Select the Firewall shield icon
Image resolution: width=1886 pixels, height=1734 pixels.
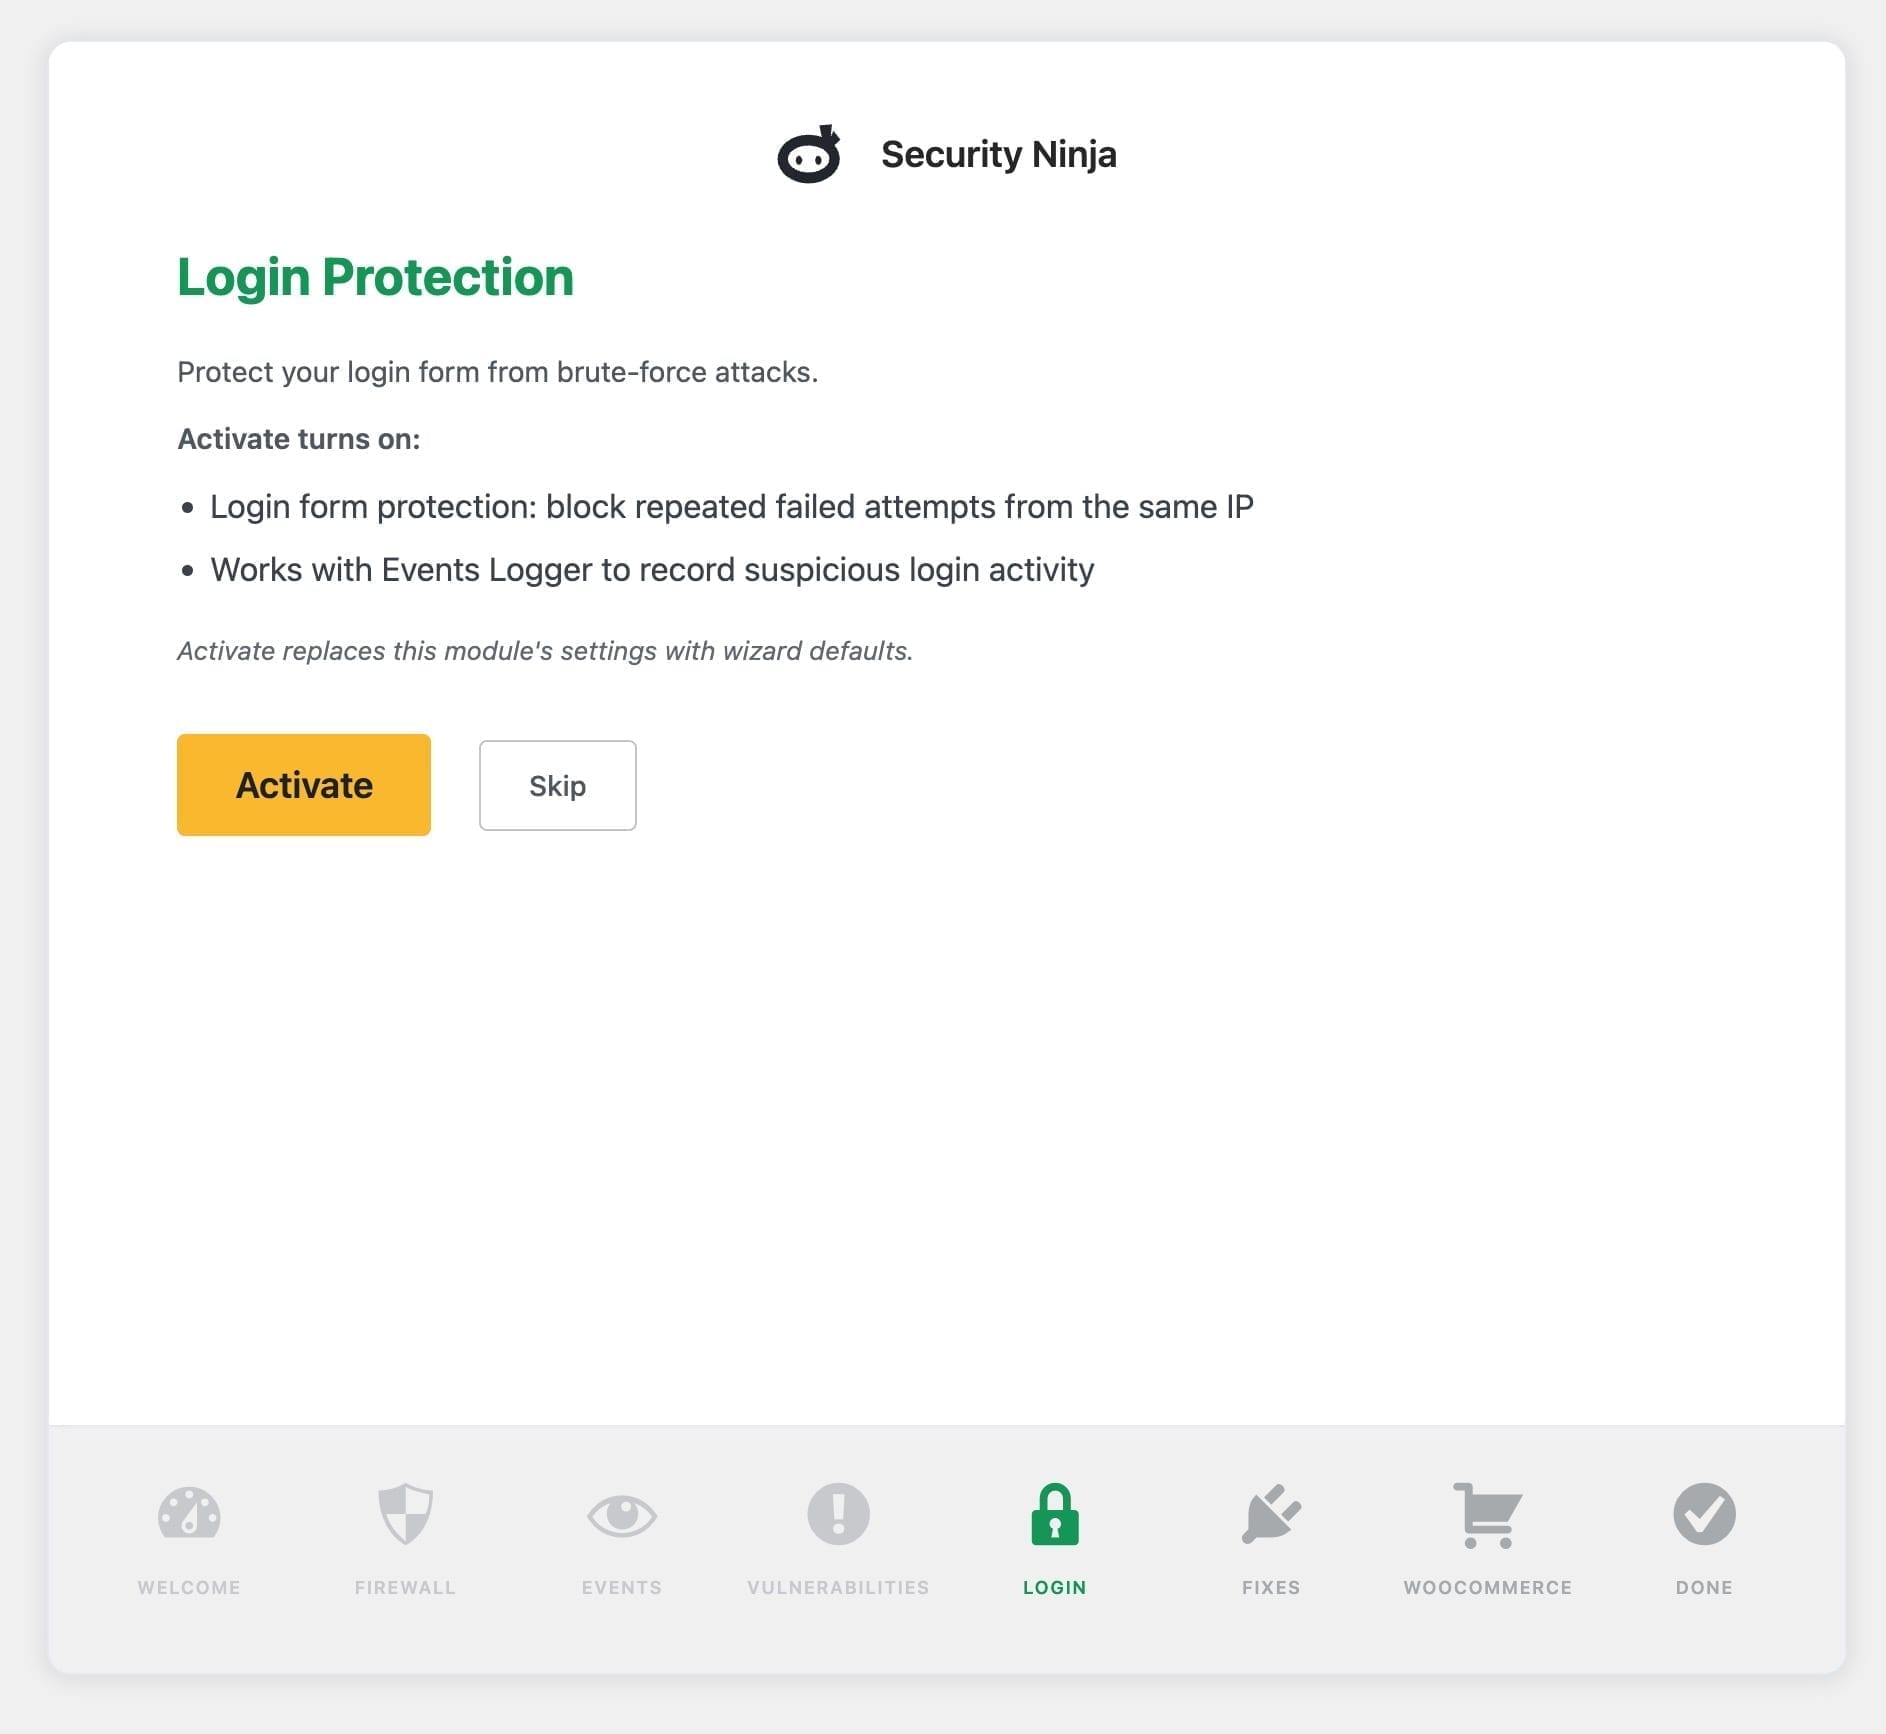pos(405,1514)
